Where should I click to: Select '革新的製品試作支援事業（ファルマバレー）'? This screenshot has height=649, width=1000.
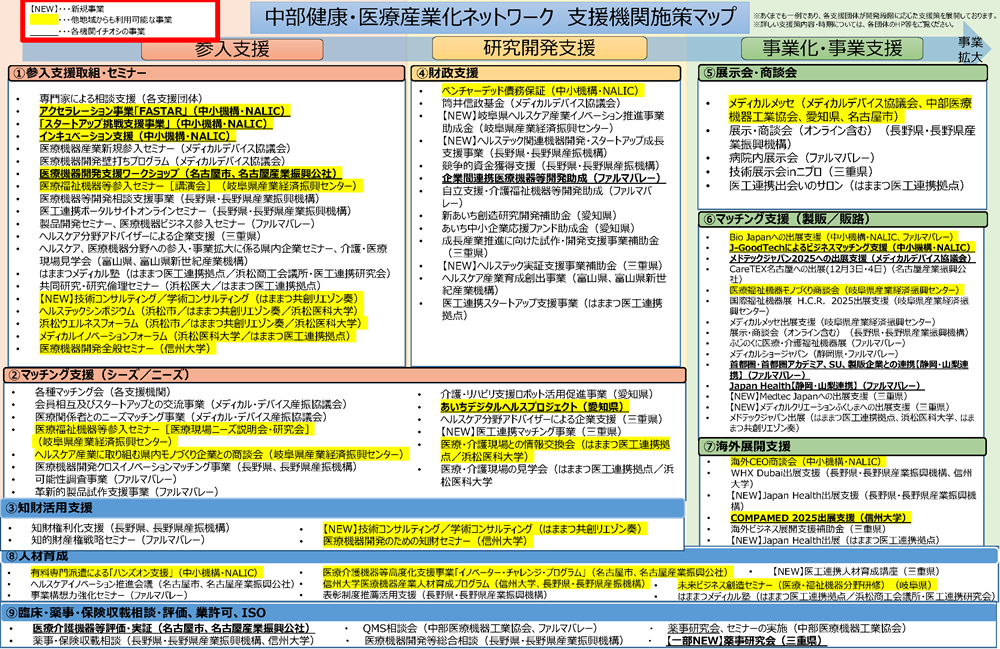click(x=126, y=492)
